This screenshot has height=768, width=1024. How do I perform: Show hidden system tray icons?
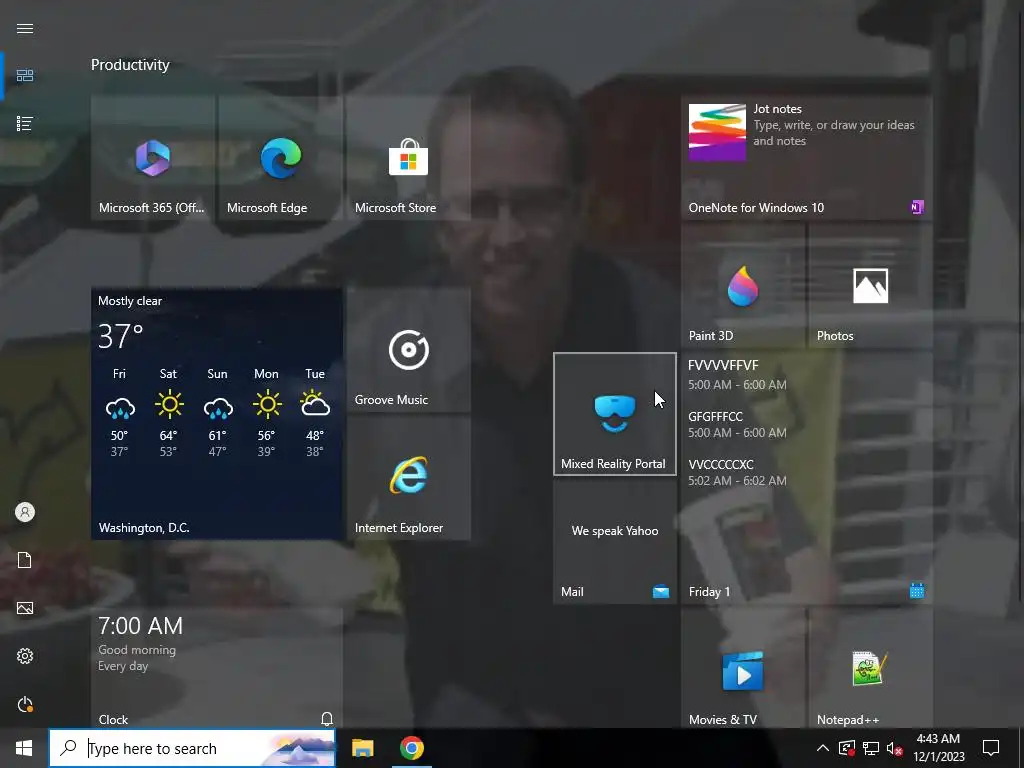(823, 748)
